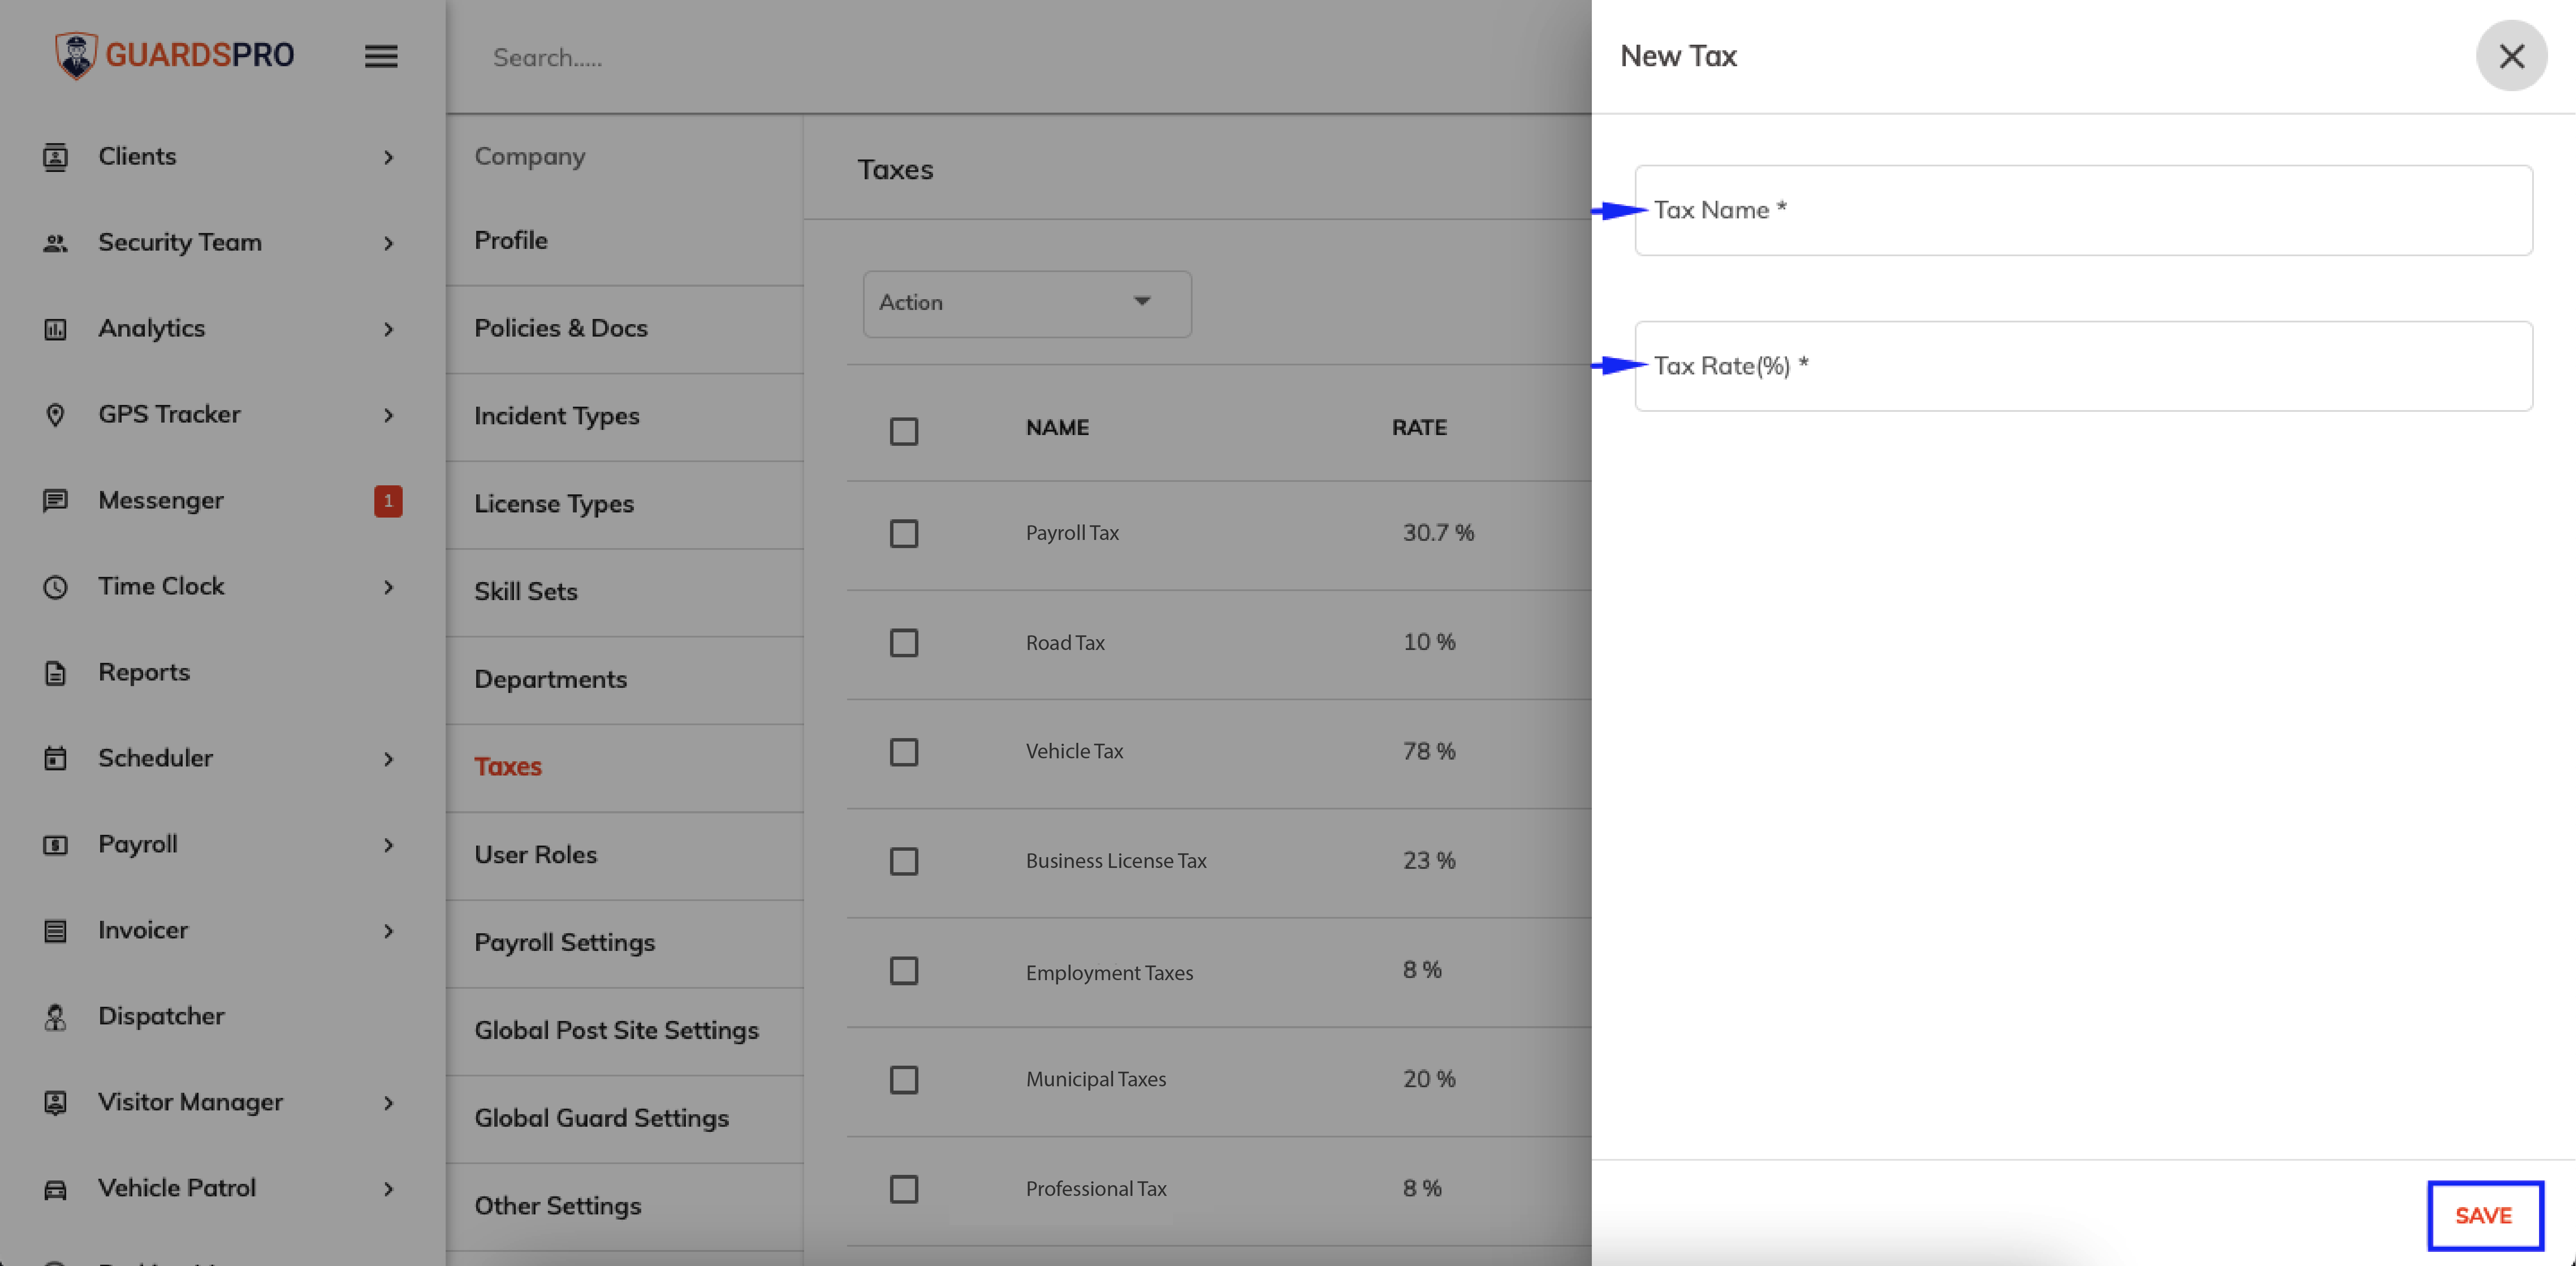Toggle the select-all checkbox in table header

tap(904, 431)
